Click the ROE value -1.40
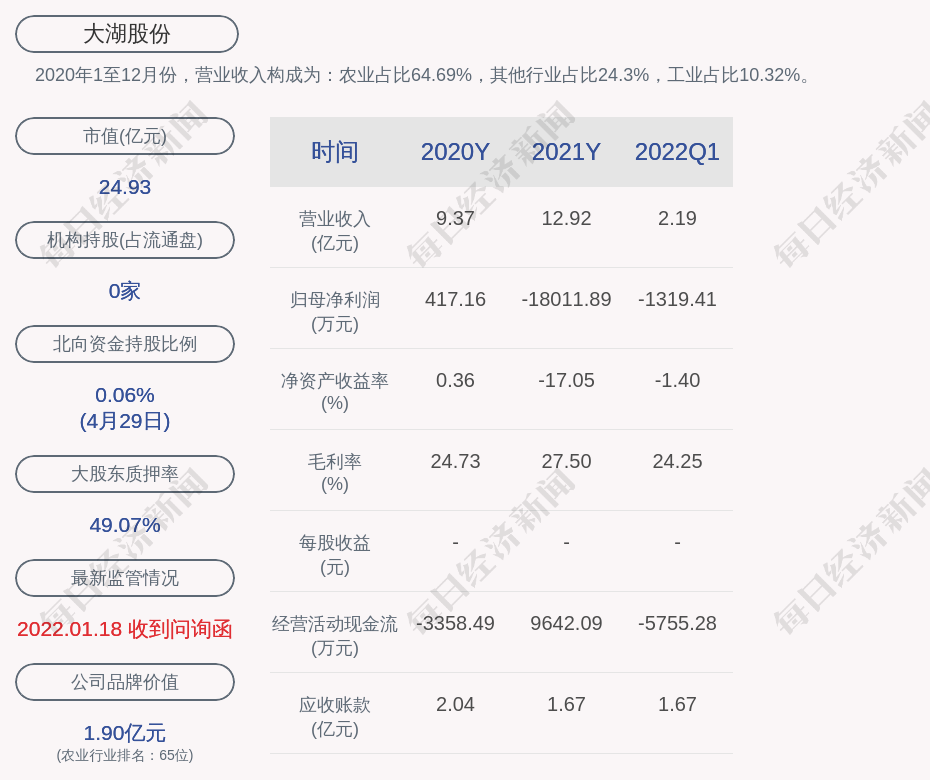 click(x=677, y=380)
